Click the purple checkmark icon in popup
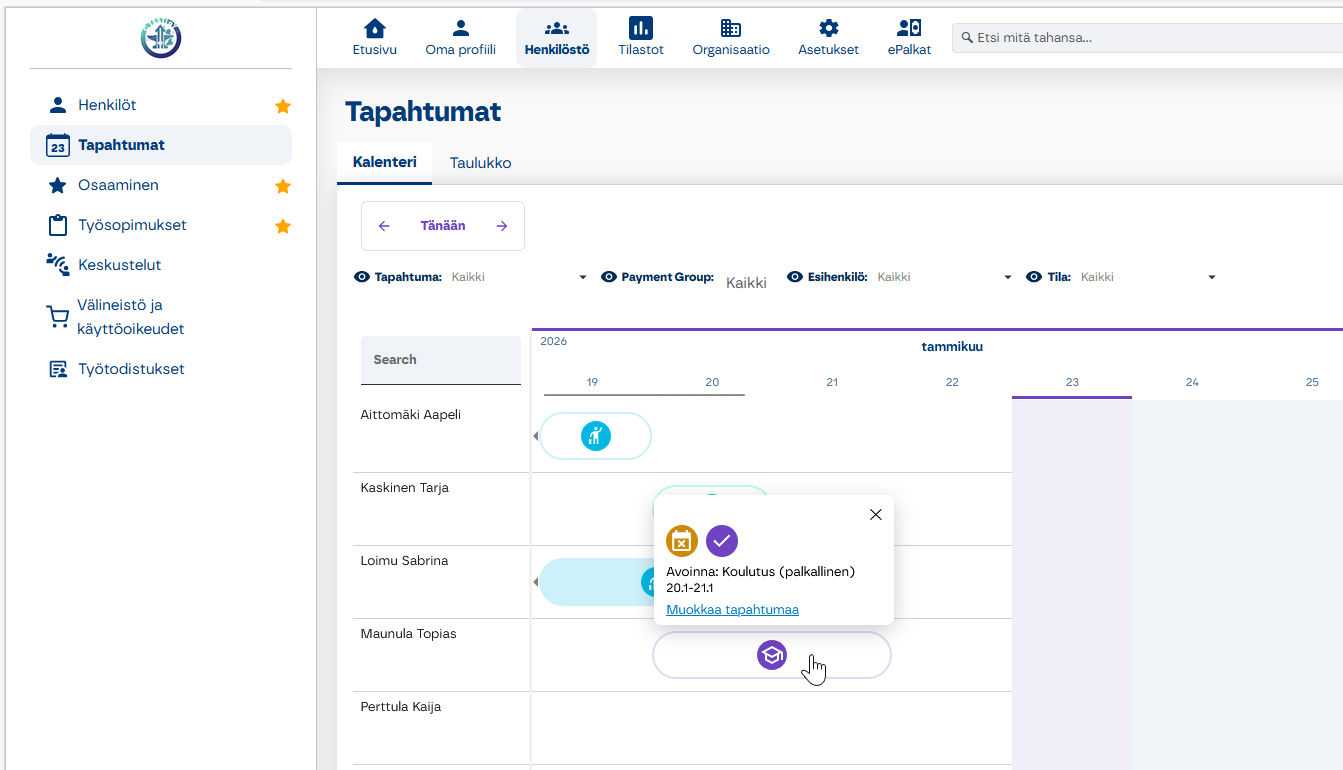 [x=722, y=541]
